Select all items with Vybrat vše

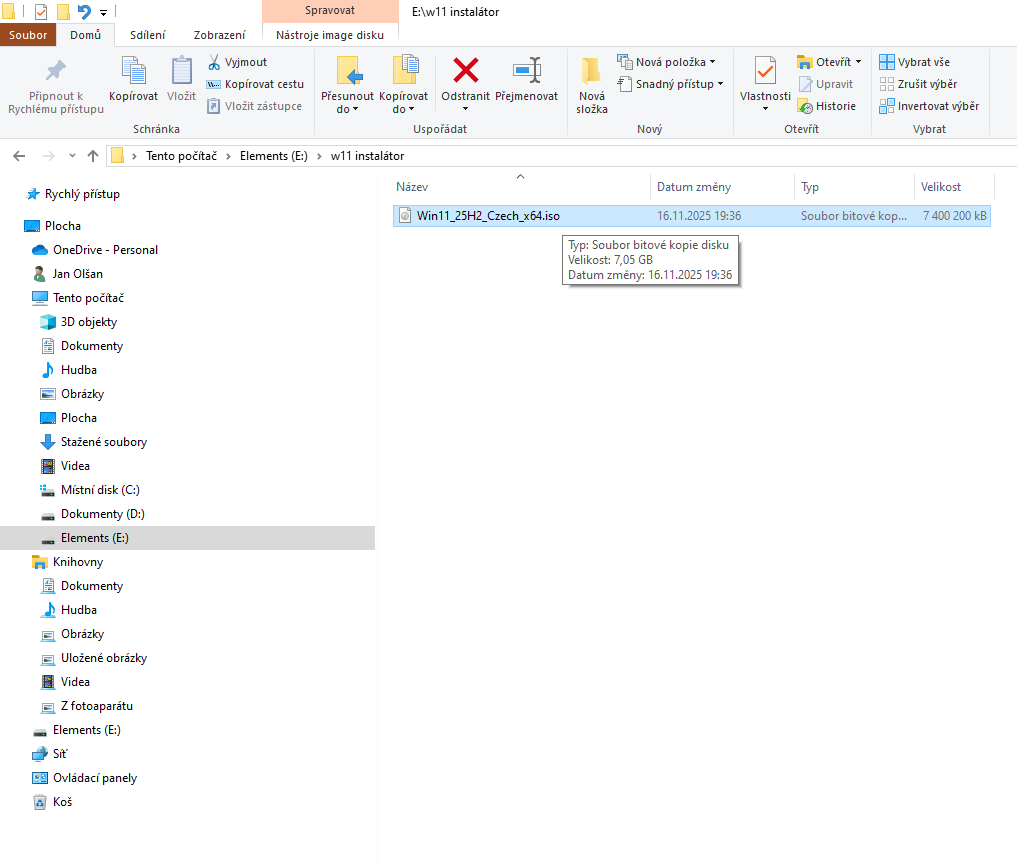[915, 62]
